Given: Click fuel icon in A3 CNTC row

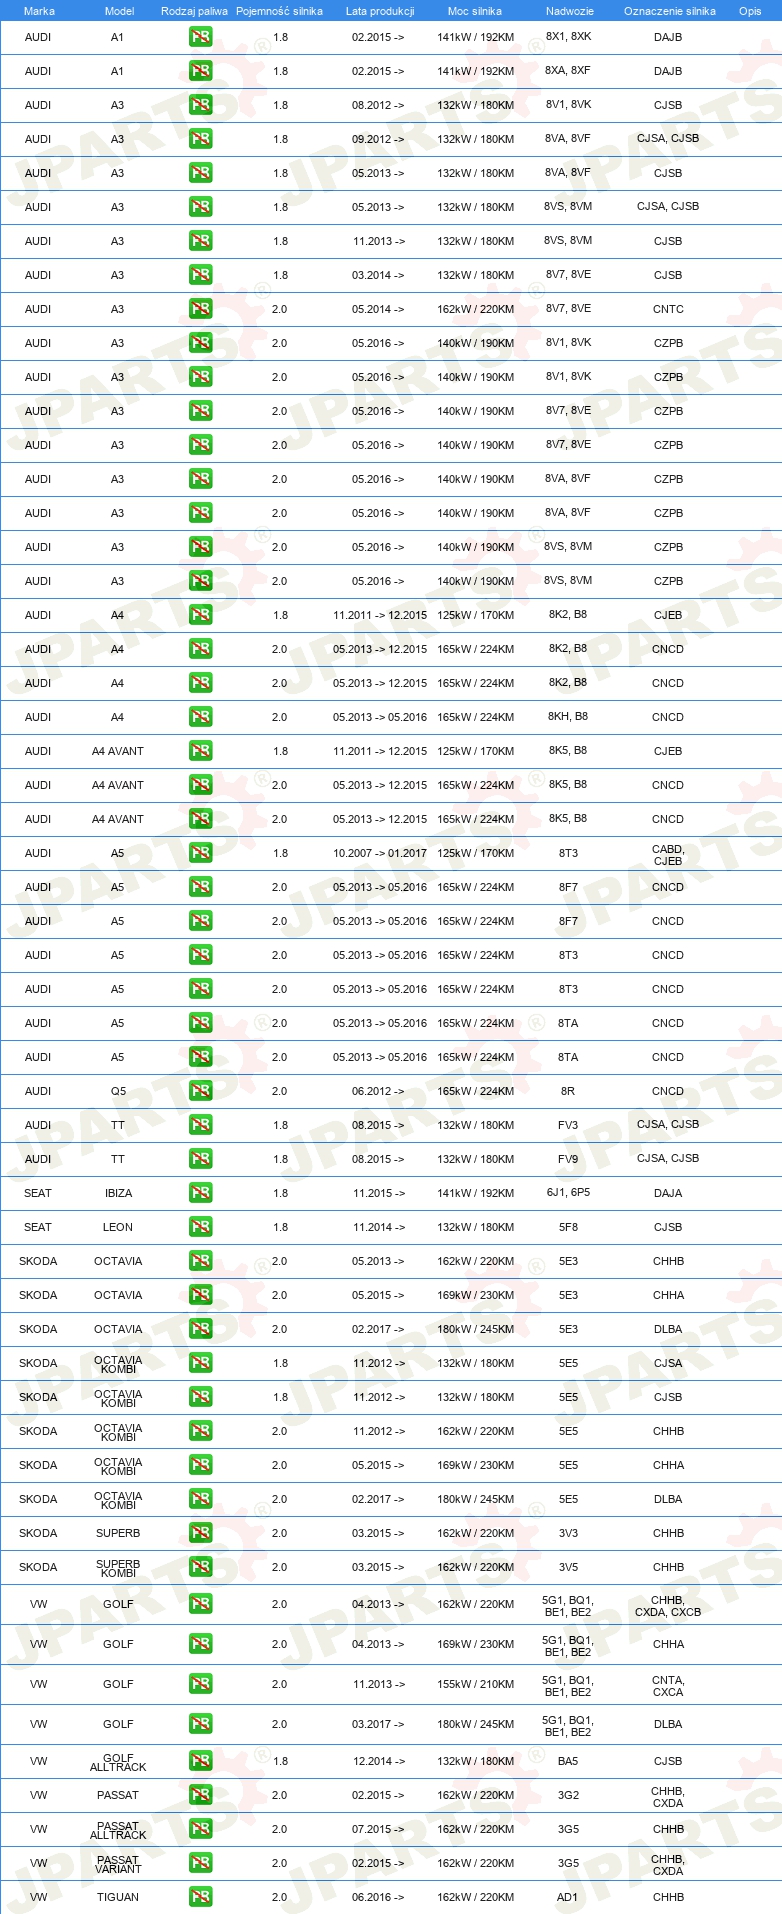Looking at the screenshot, I should pyautogui.click(x=200, y=309).
